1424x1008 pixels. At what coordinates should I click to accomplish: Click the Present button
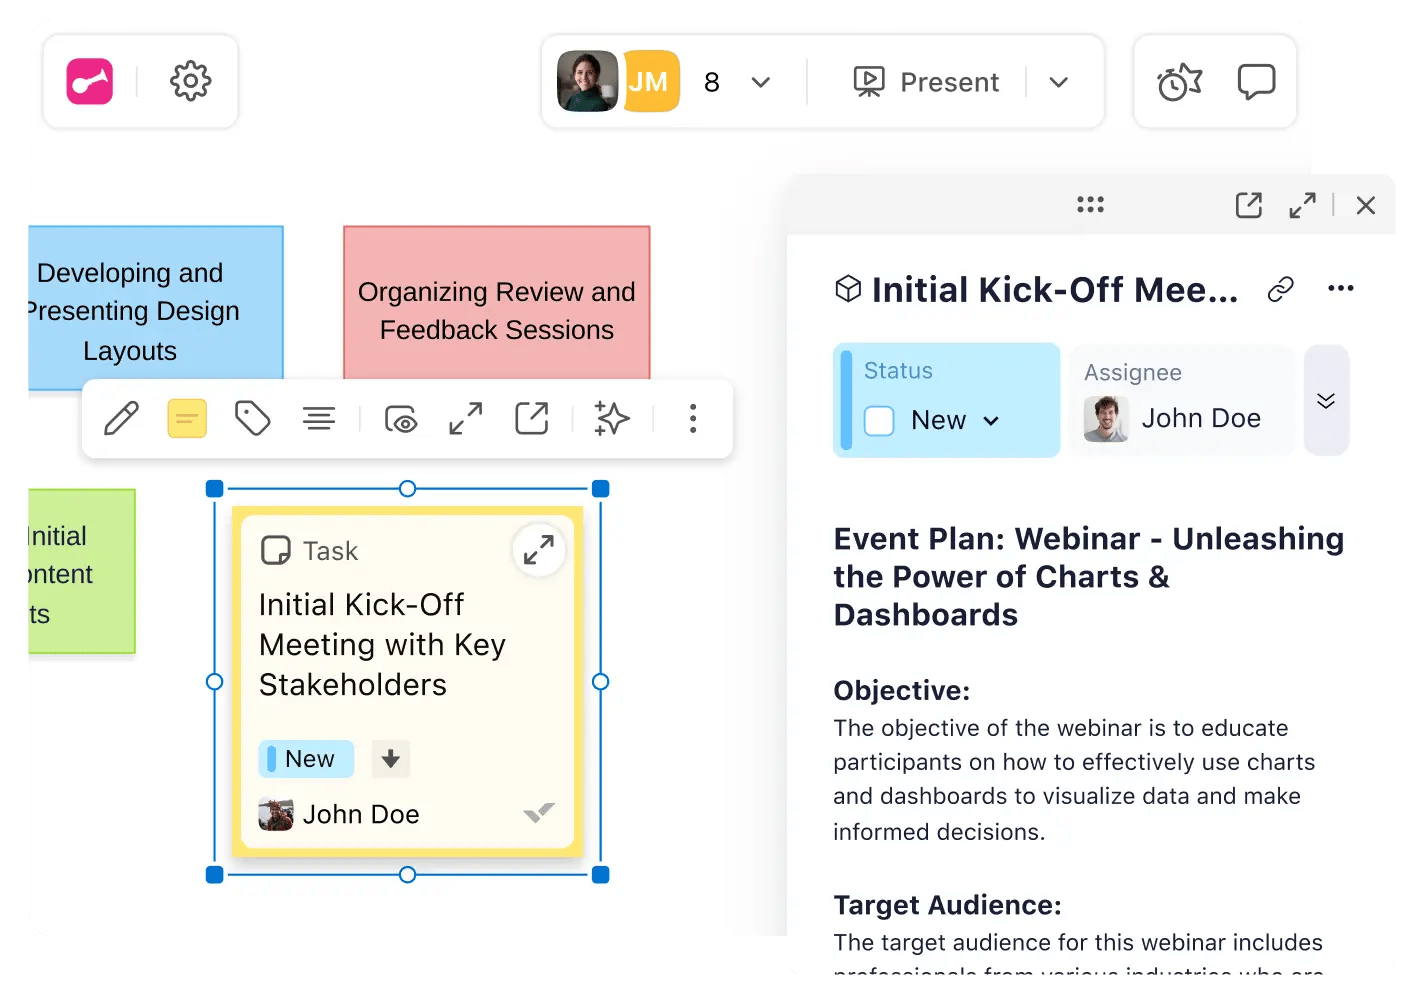click(926, 81)
